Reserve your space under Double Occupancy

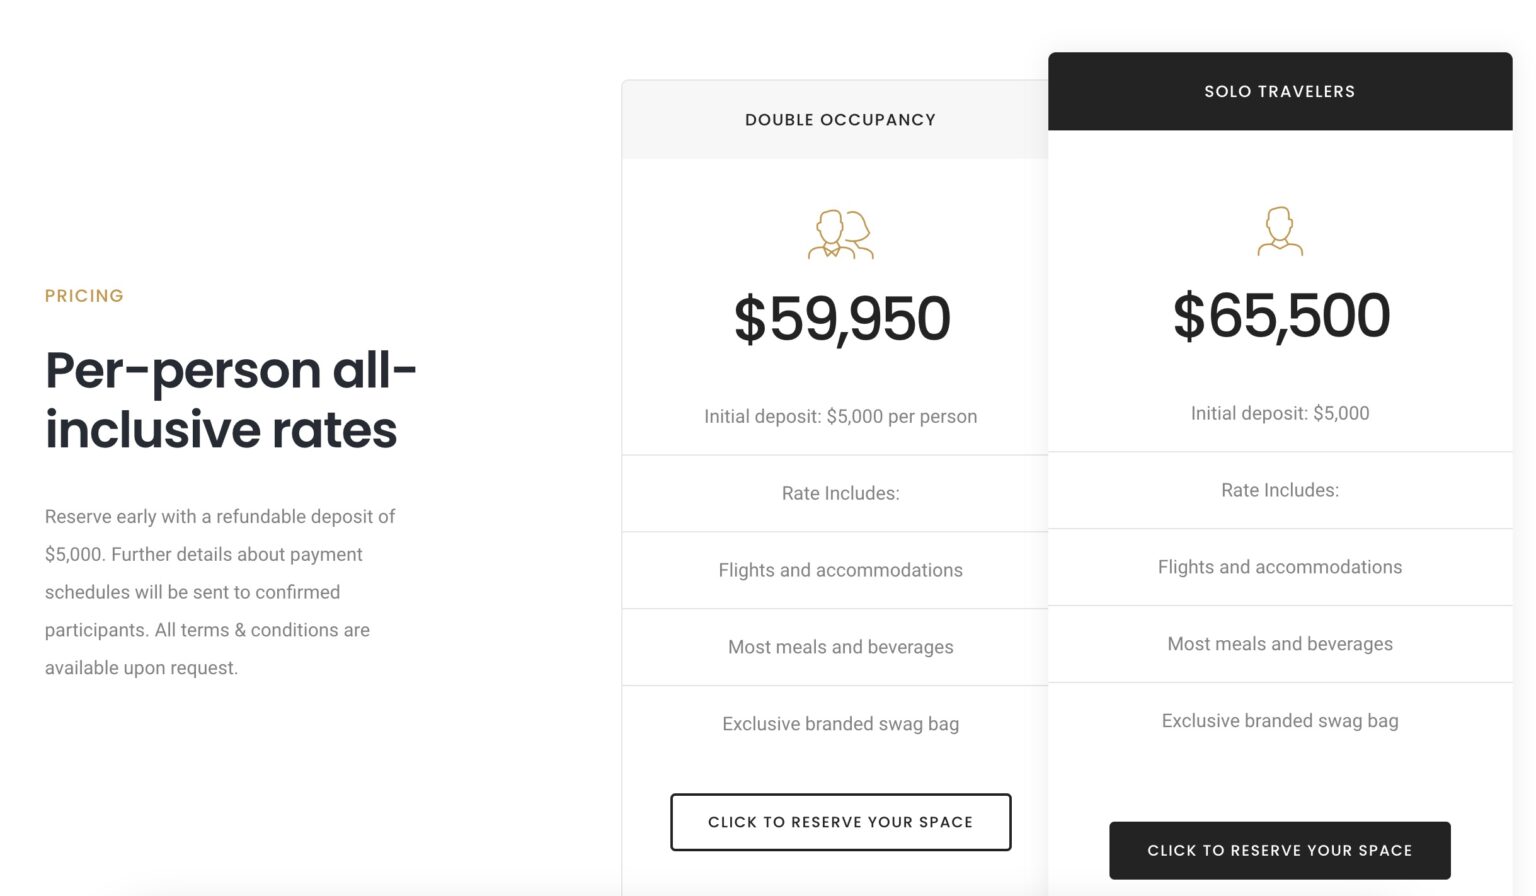tap(840, 822)
